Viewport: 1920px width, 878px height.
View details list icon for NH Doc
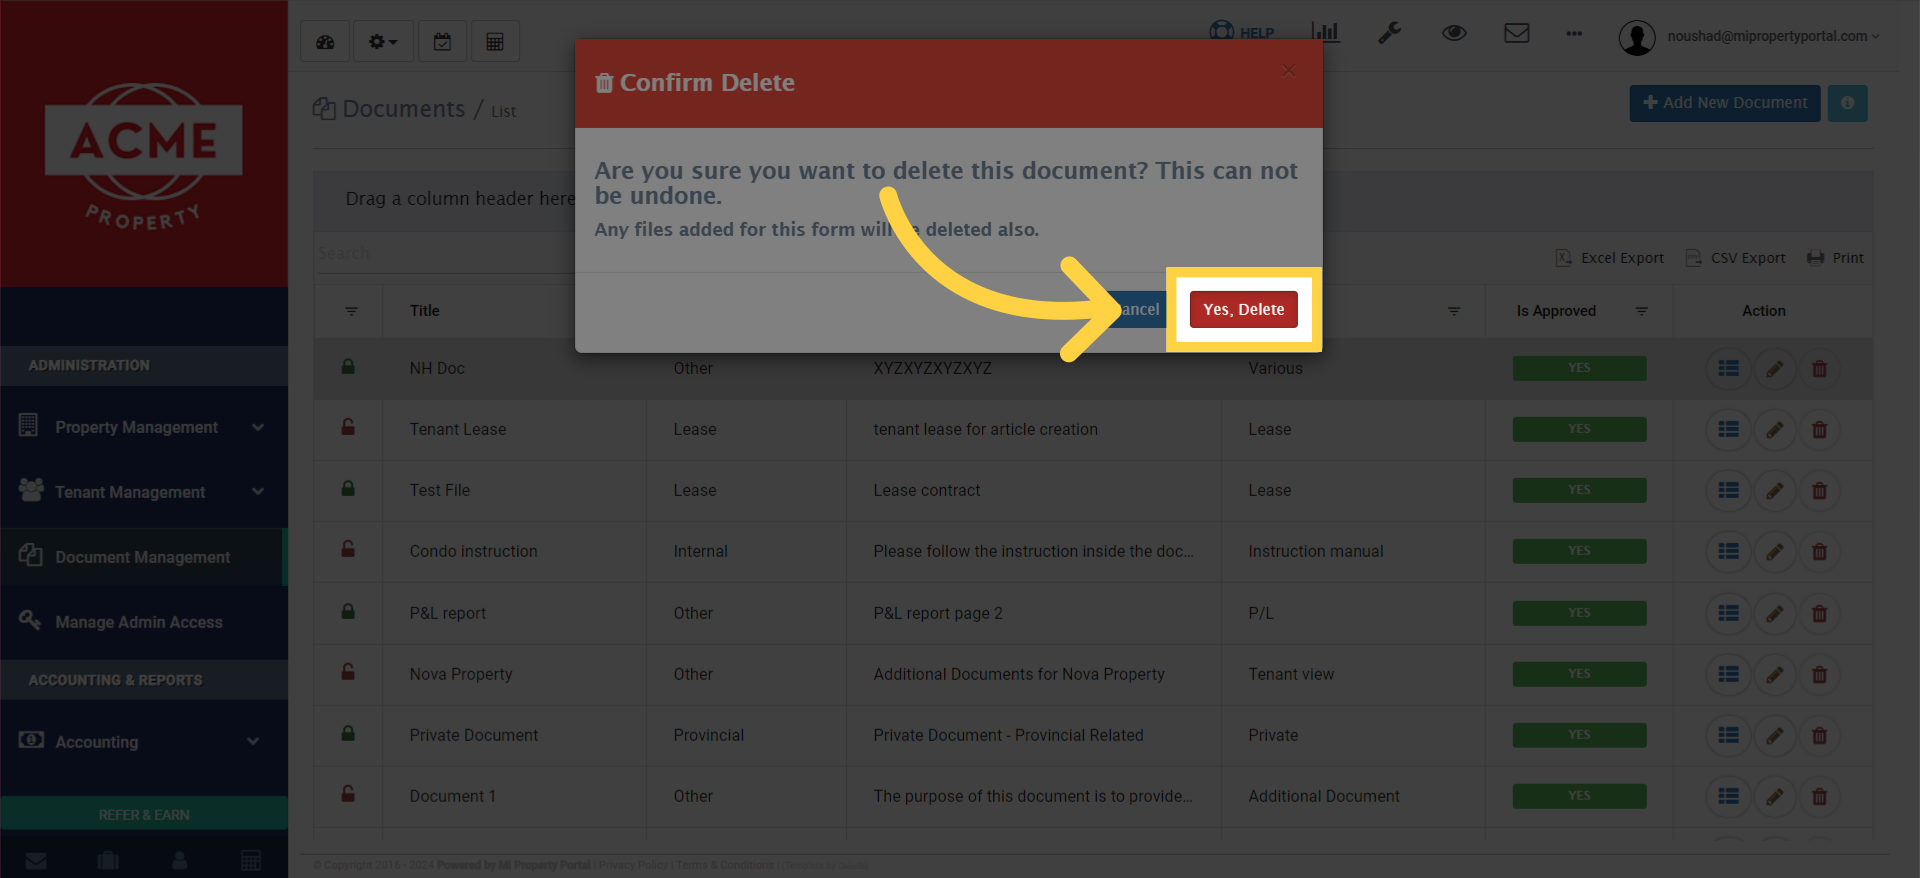pyautogui.click(x=1728, y=368)
